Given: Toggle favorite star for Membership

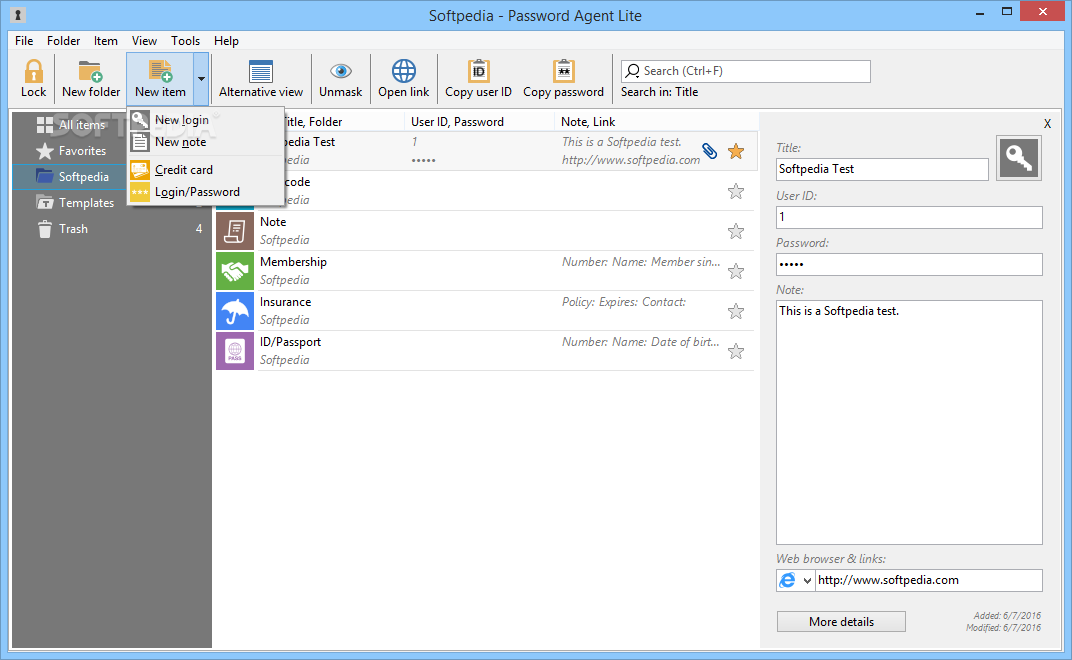Looking at the screenshot, I should tap(736, 271).
